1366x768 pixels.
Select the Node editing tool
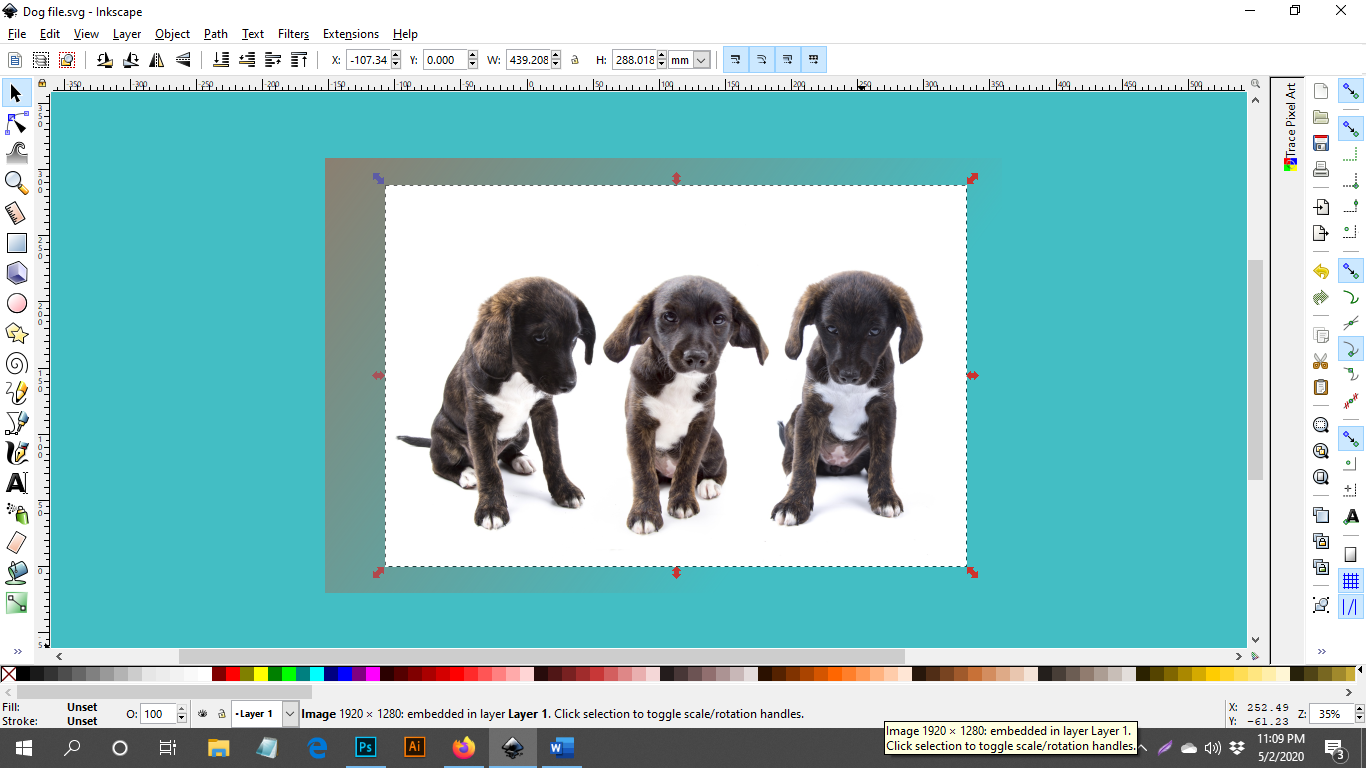[x=16, y=123]
